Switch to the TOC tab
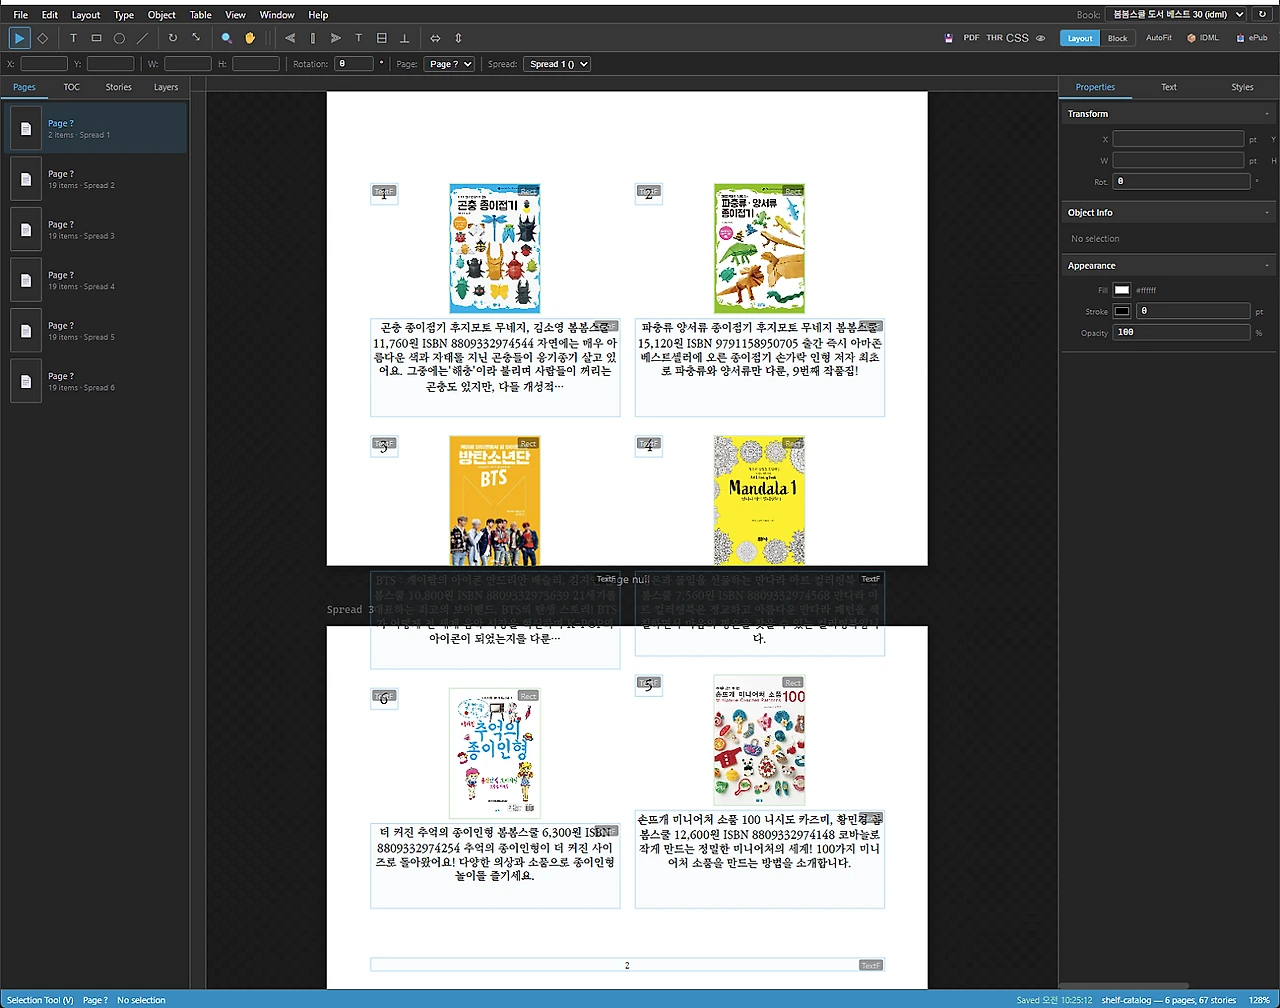Screen dimensions: 1280x1008 click(72, 87)
